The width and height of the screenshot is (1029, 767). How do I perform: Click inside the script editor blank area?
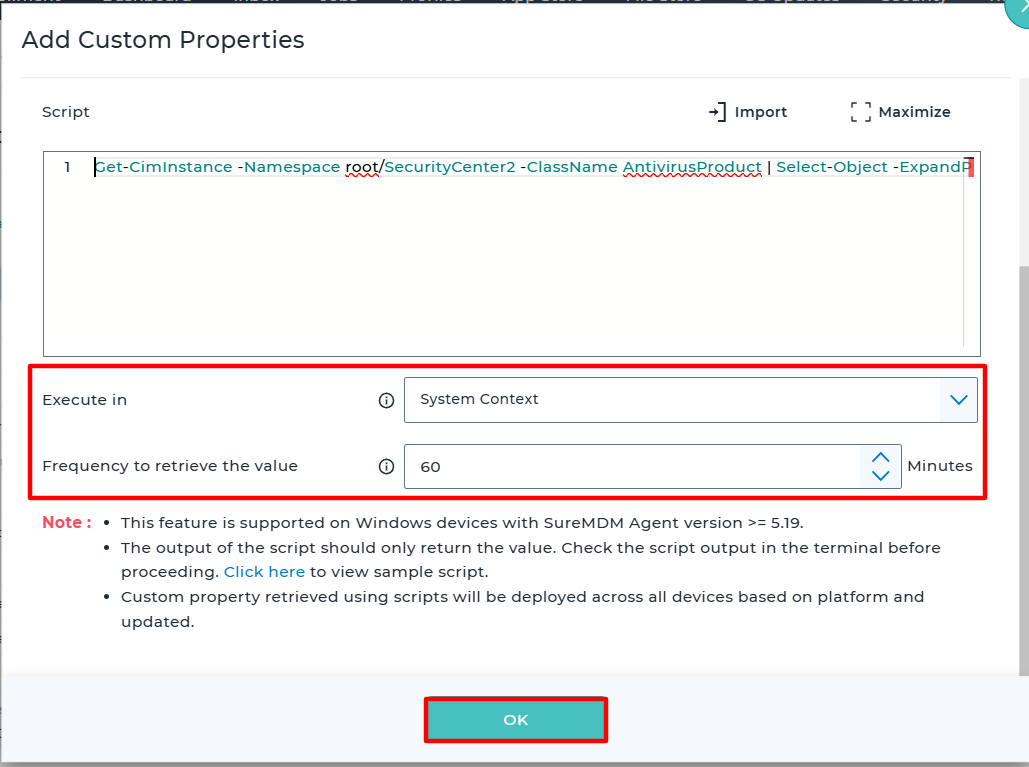(500, 270)
